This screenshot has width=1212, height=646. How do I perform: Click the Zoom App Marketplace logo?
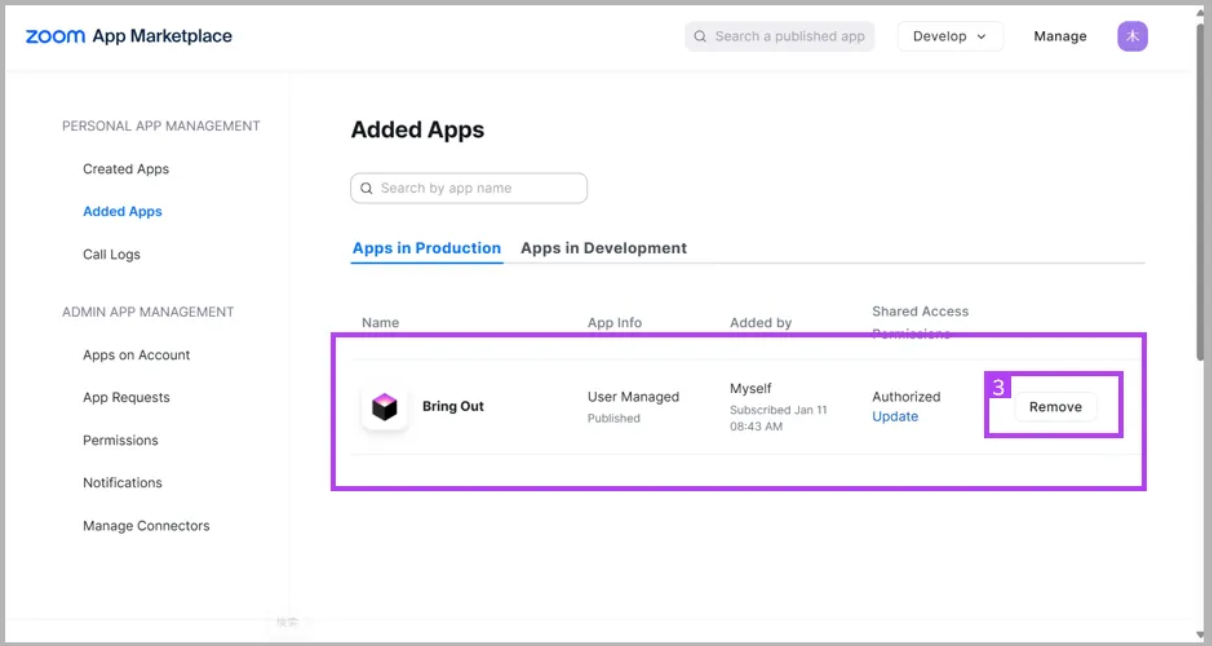tap(129, 36)
